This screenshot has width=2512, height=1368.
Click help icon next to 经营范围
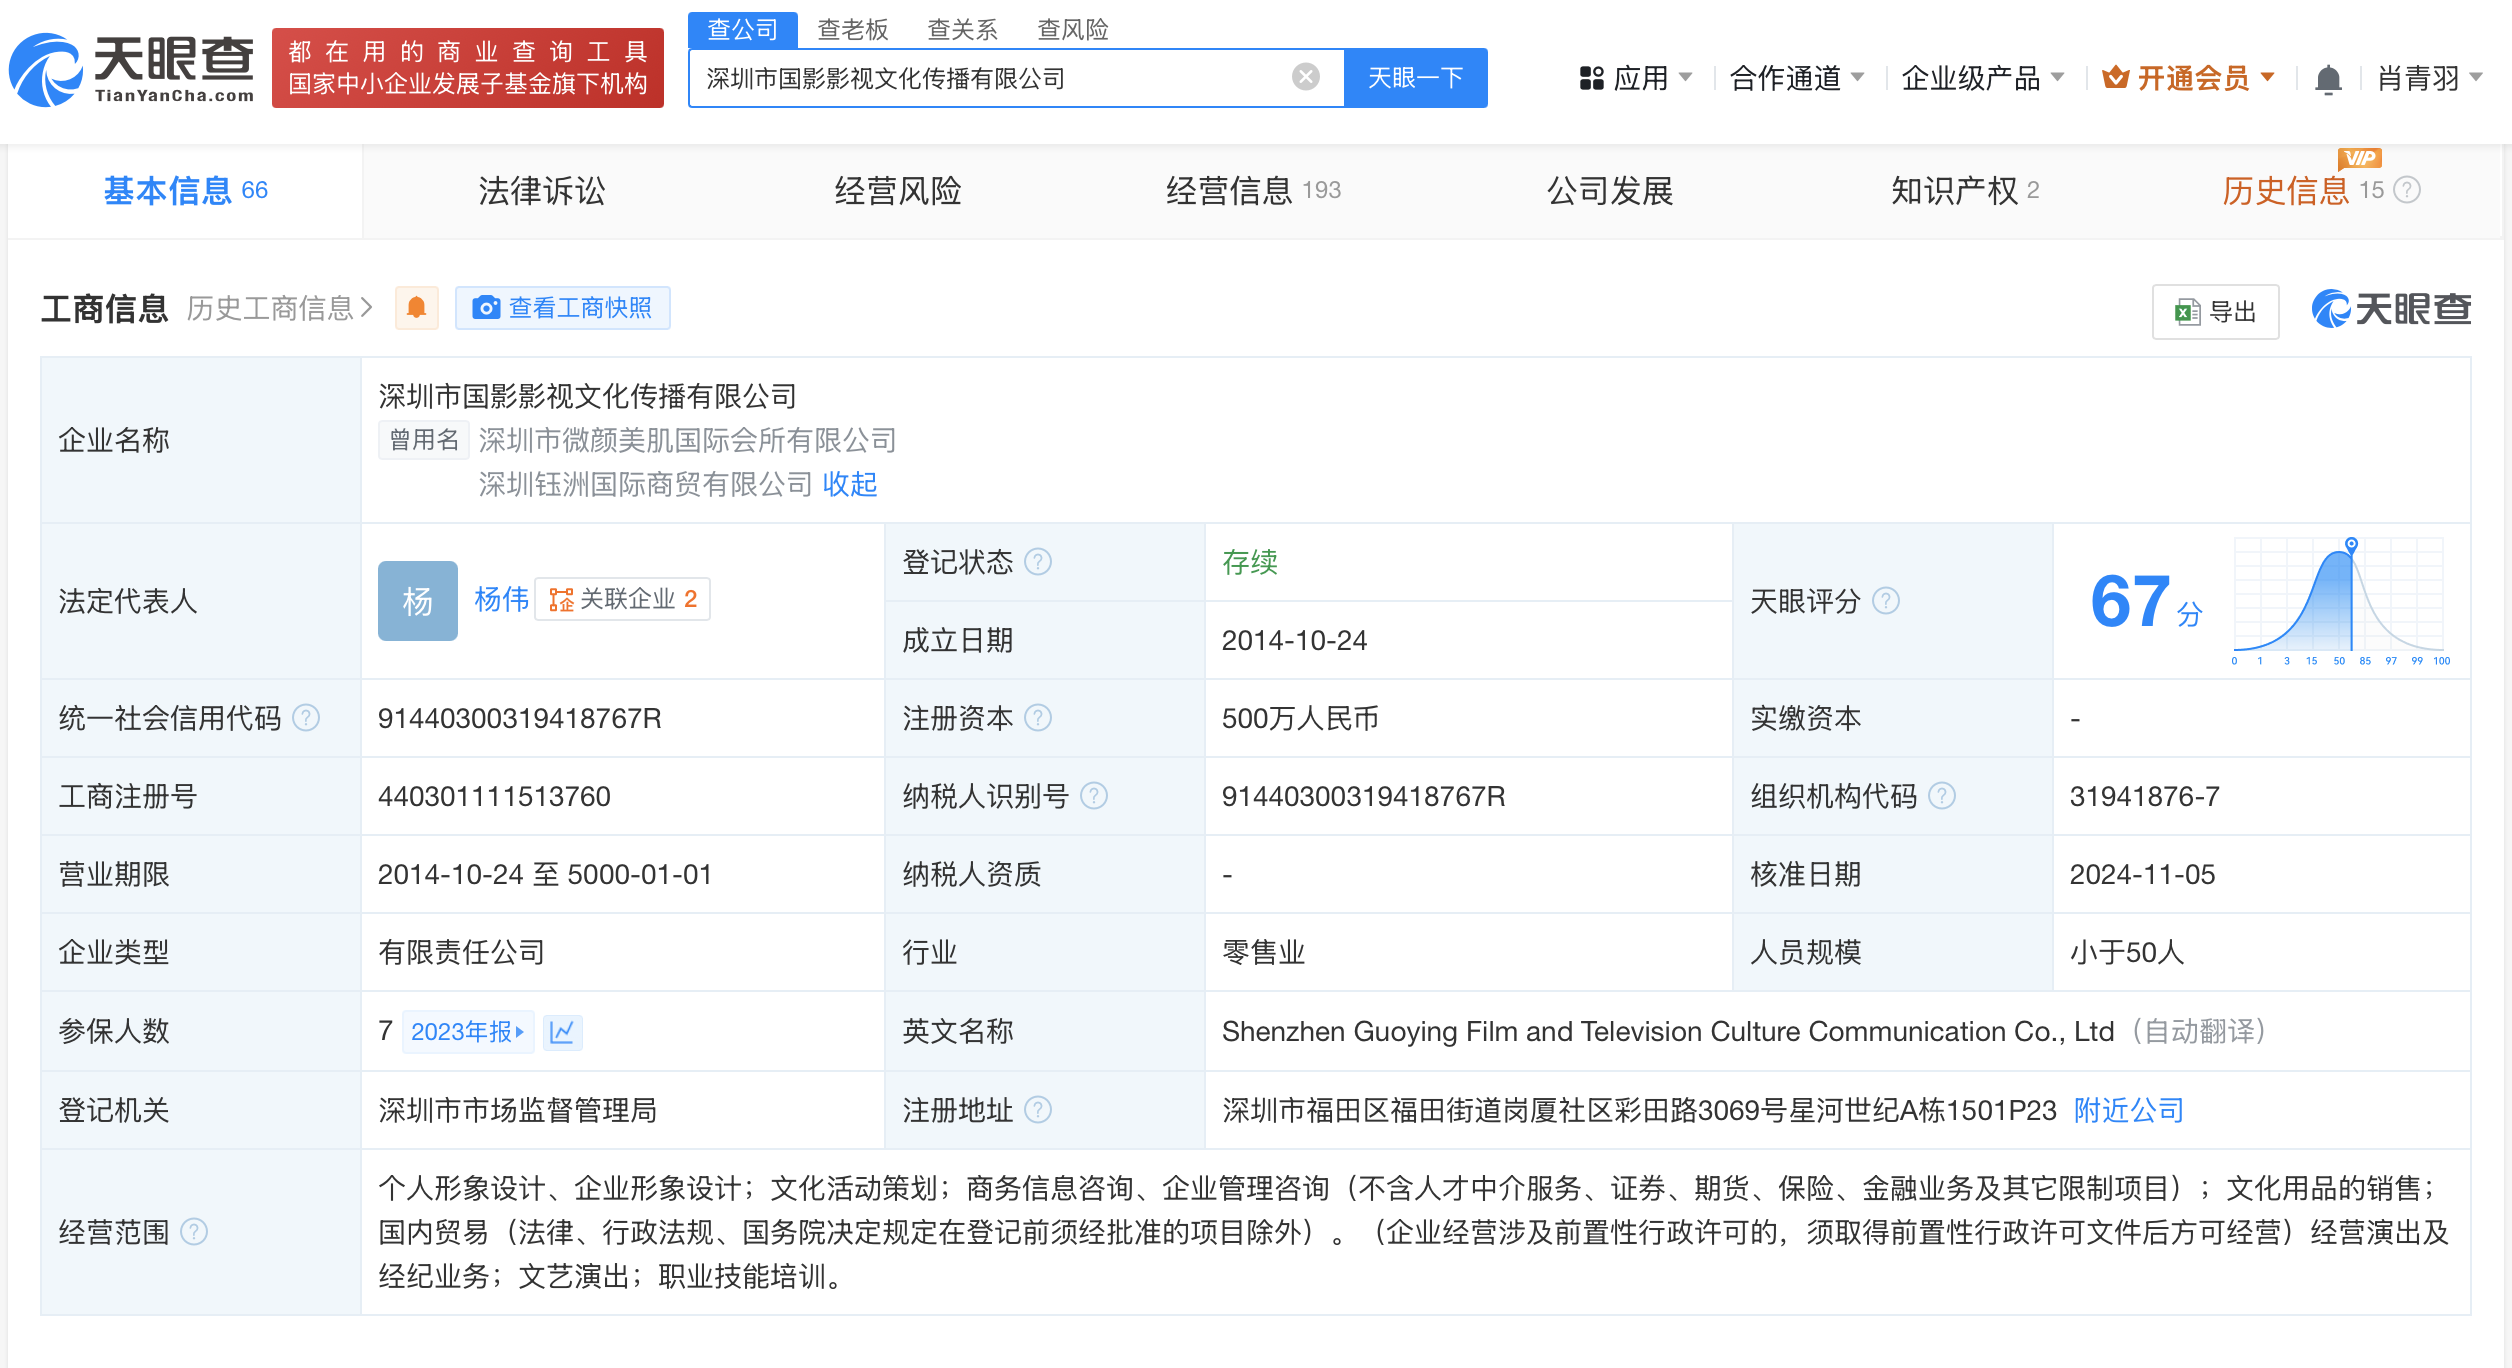(x=194, y=1232)
